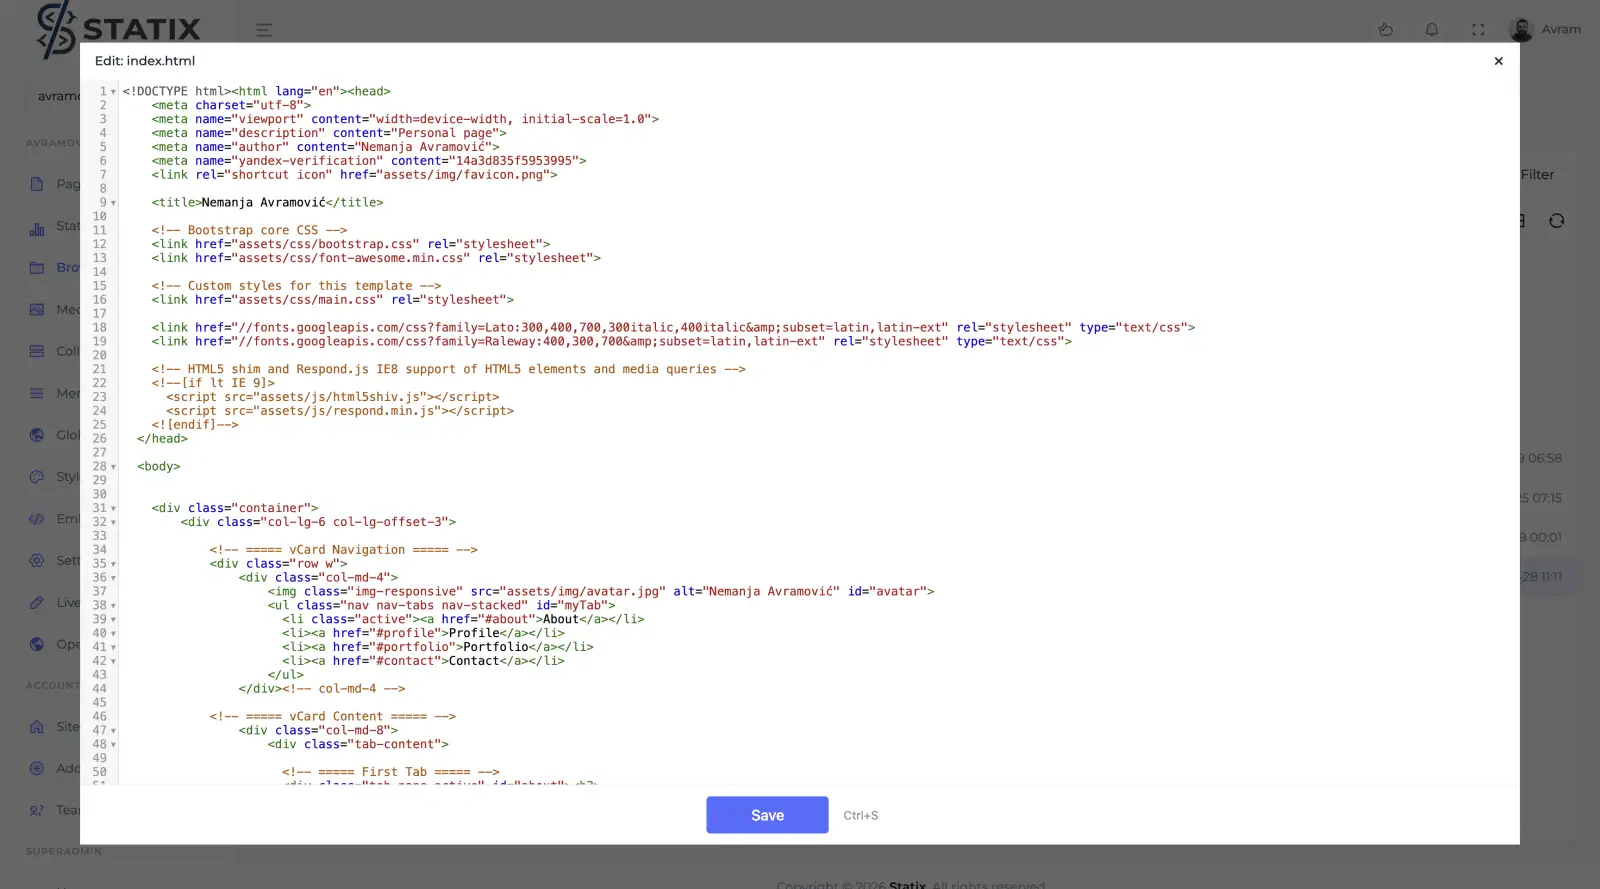Fold the tab-content div at line 48
Image resolution: width=1600 pixels, height=889 pixels.
[113, 745]
